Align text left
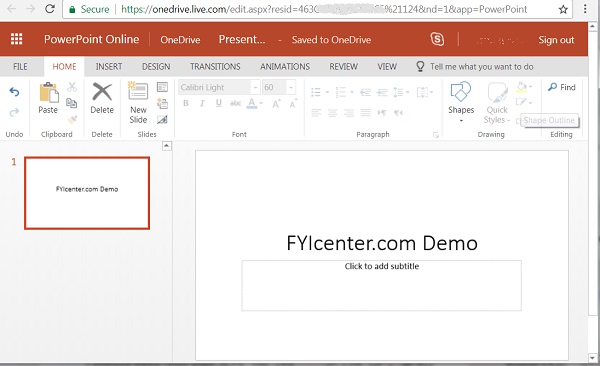600x366 pixels. pos(316,113)
